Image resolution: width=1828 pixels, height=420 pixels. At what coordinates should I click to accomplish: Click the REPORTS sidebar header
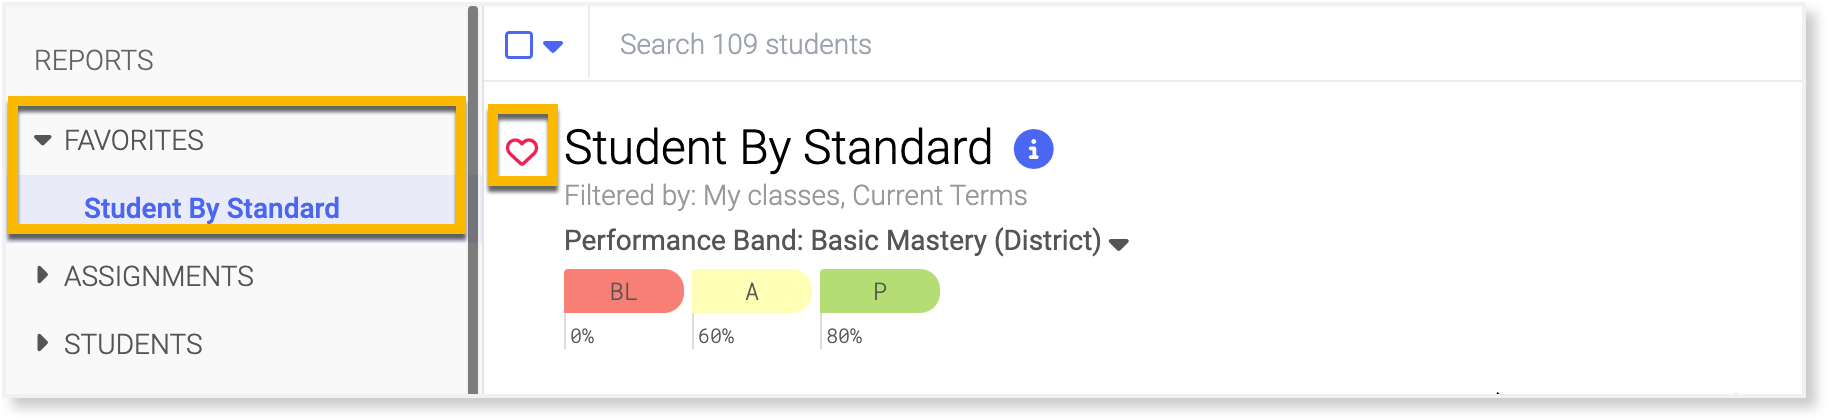(x=94, y=61)
